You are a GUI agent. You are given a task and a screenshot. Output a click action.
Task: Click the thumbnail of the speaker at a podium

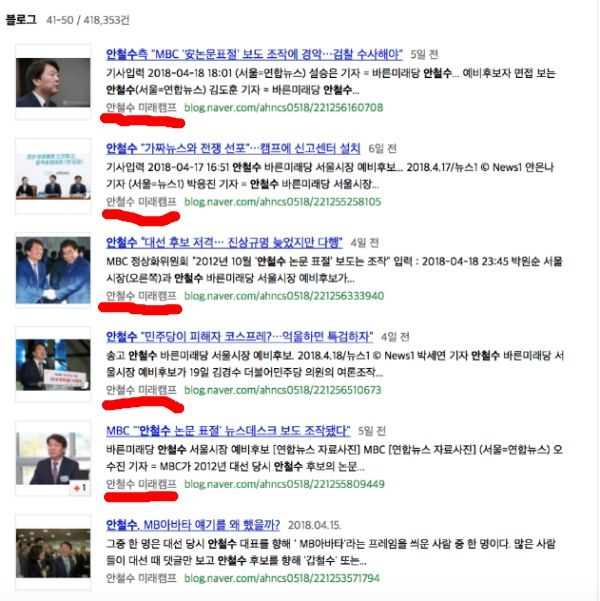(x=53, y=365)
